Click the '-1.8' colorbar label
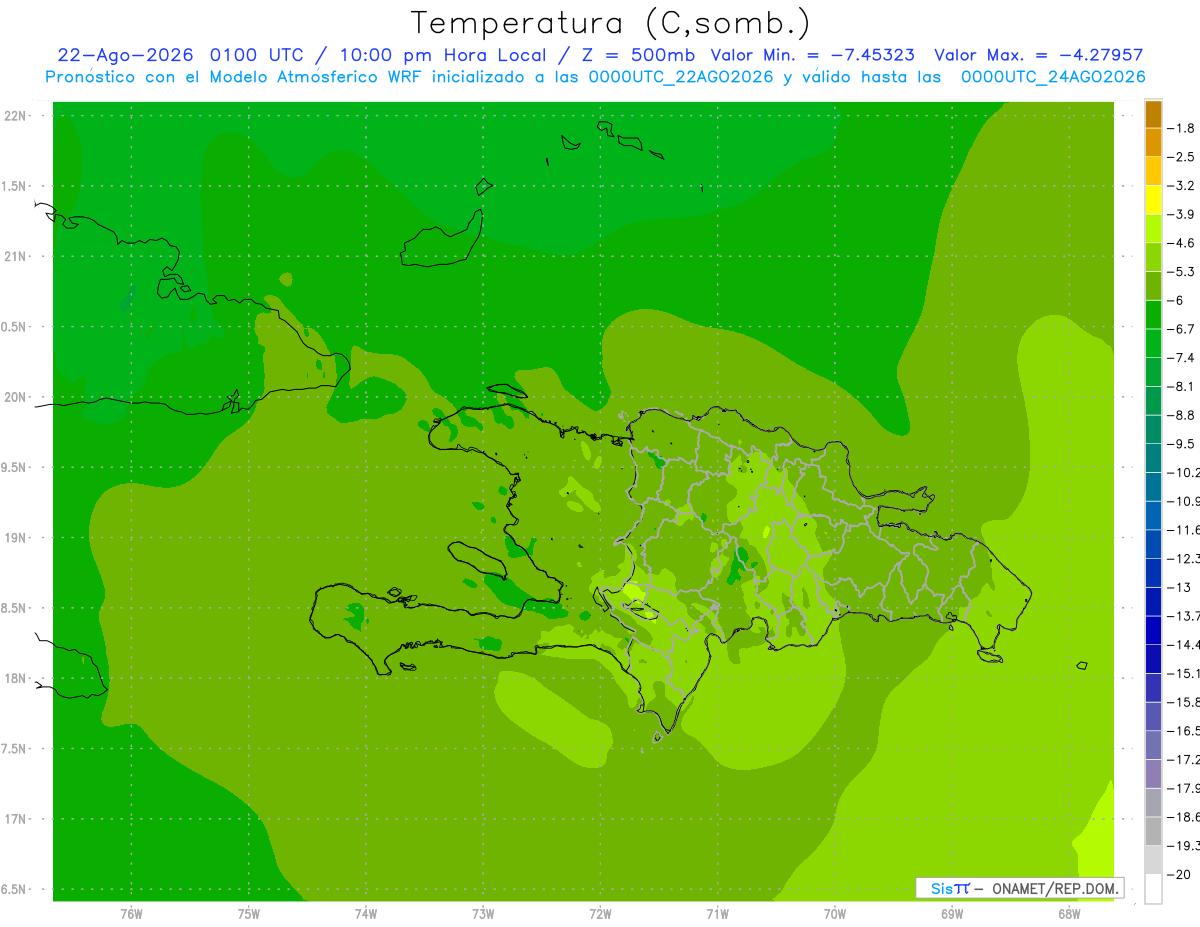 [1180, 128]
